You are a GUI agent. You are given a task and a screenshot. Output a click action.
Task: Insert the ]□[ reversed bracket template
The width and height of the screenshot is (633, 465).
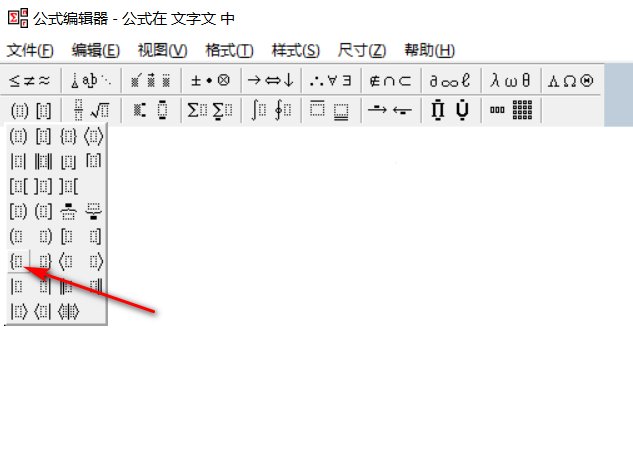click(x=68, y=187)
